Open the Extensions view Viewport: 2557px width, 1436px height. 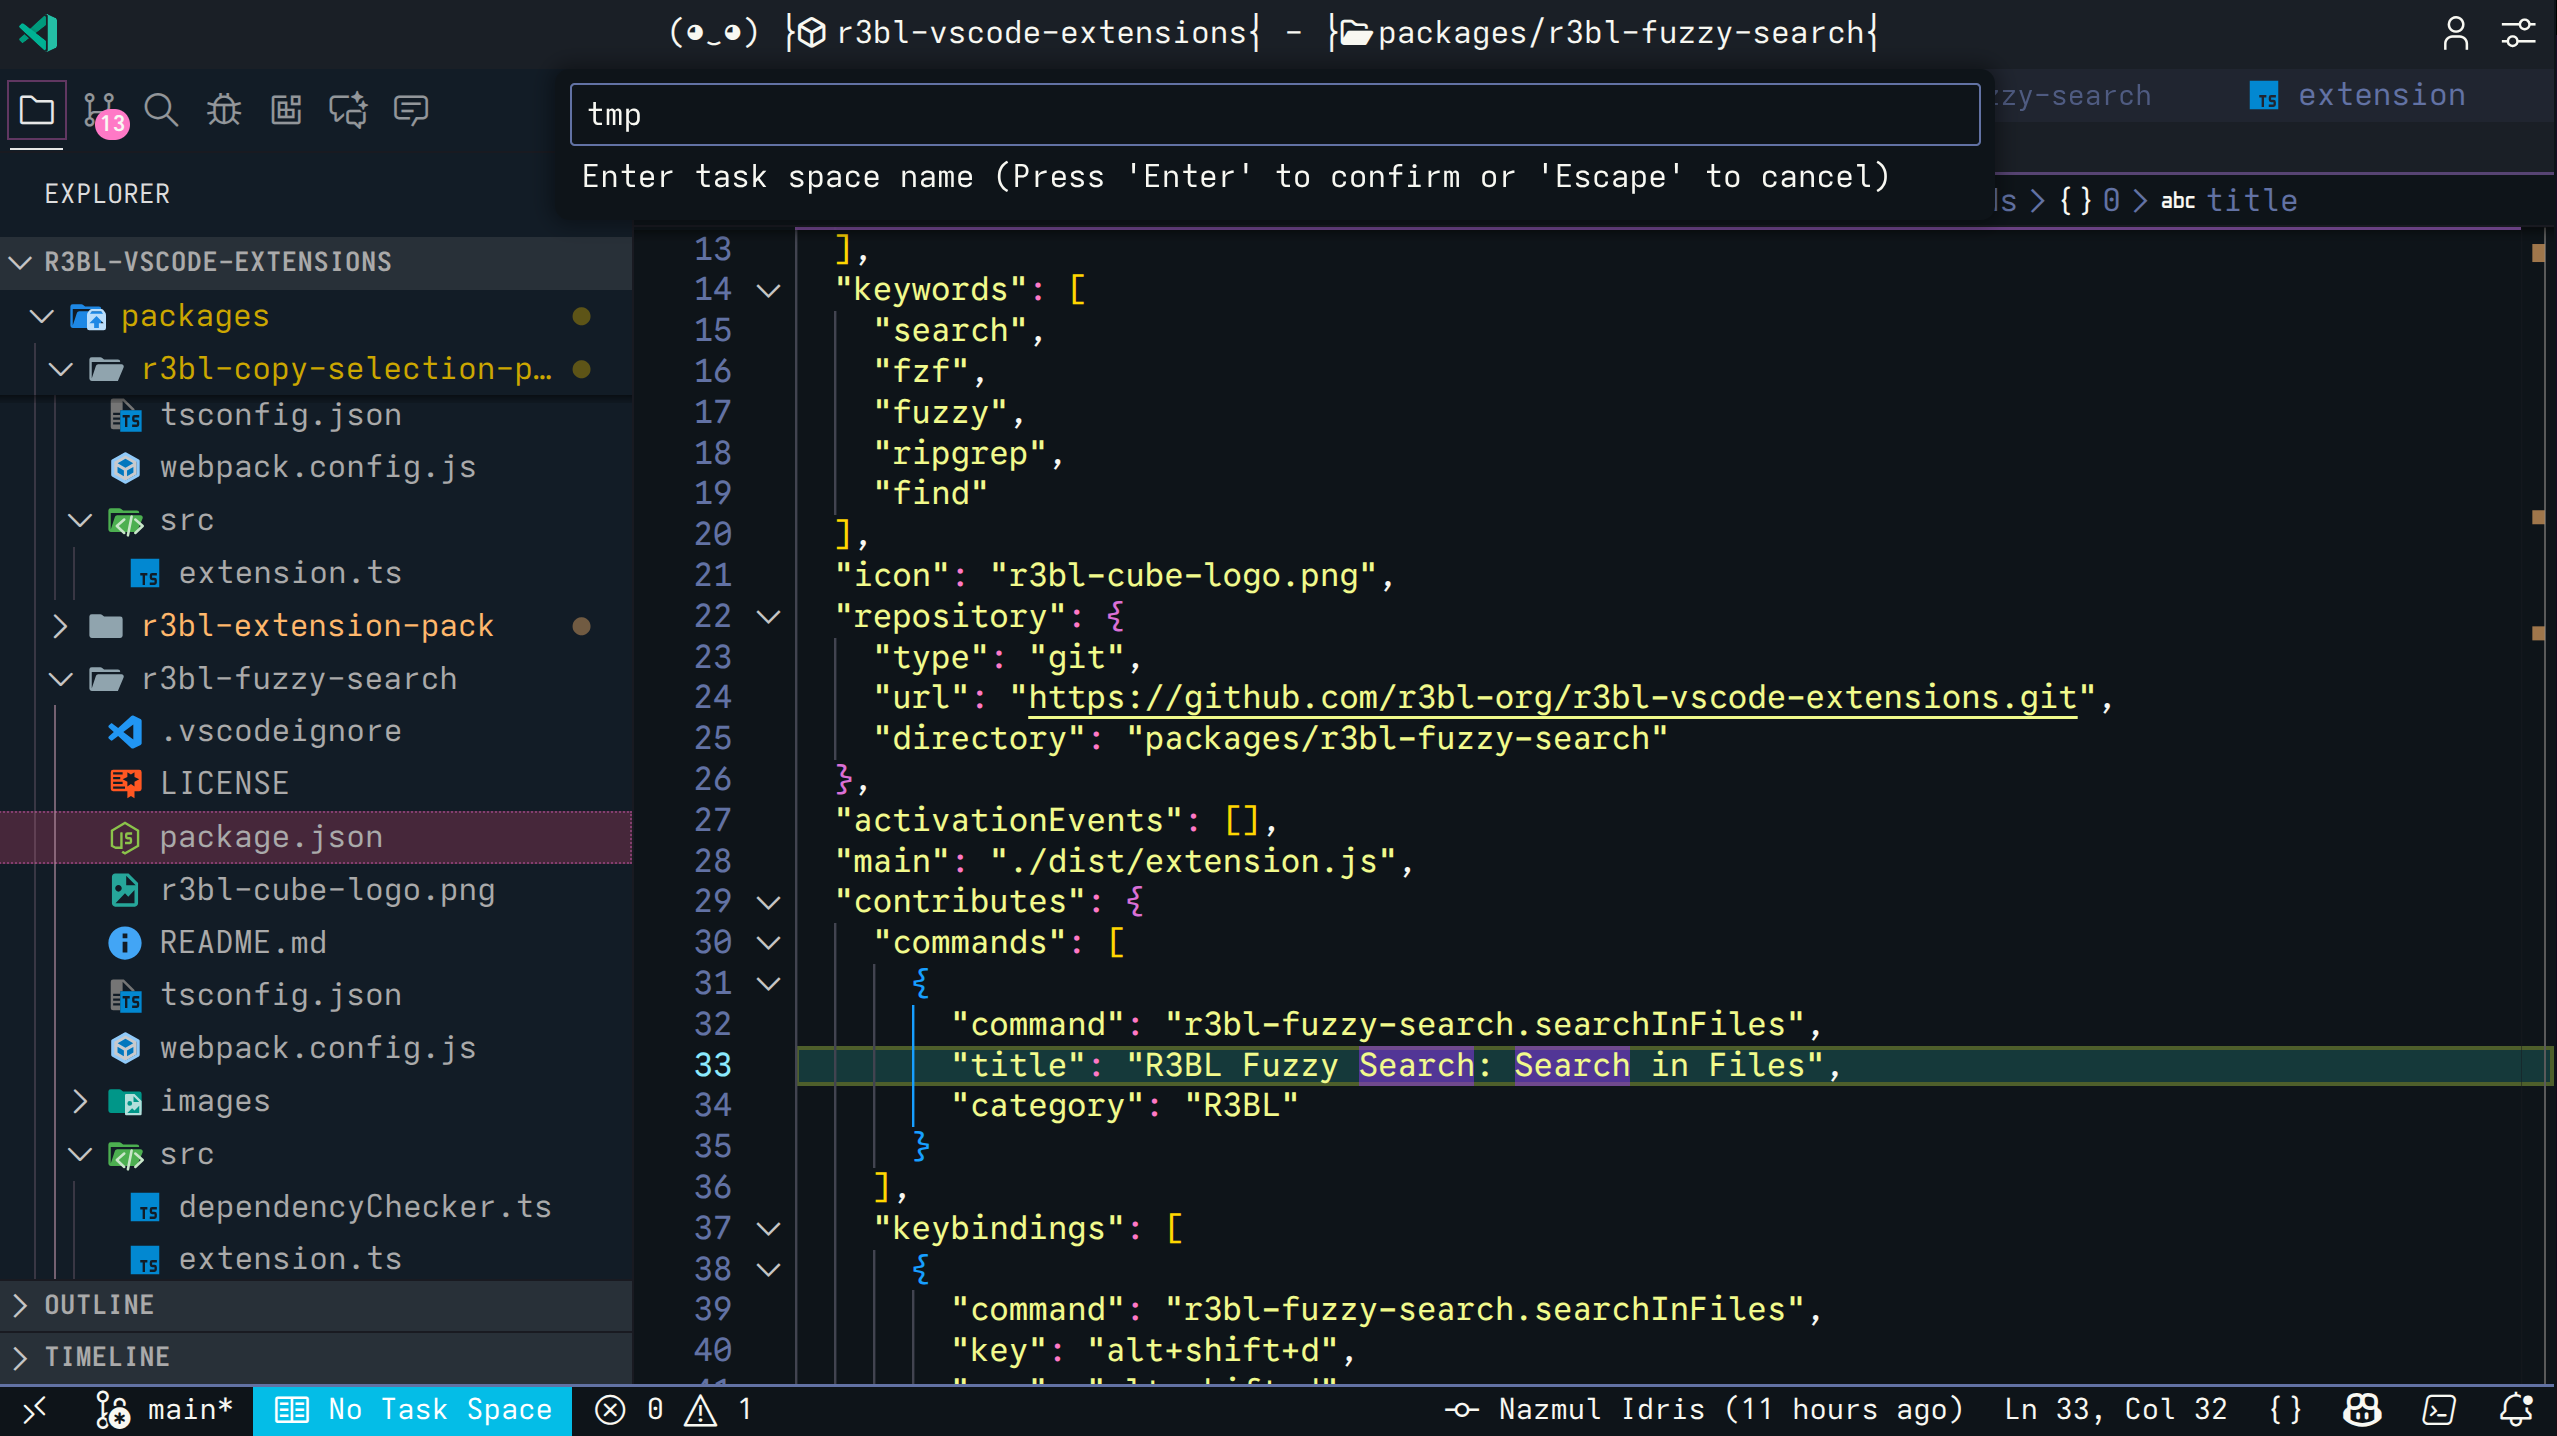pos(285,109)
